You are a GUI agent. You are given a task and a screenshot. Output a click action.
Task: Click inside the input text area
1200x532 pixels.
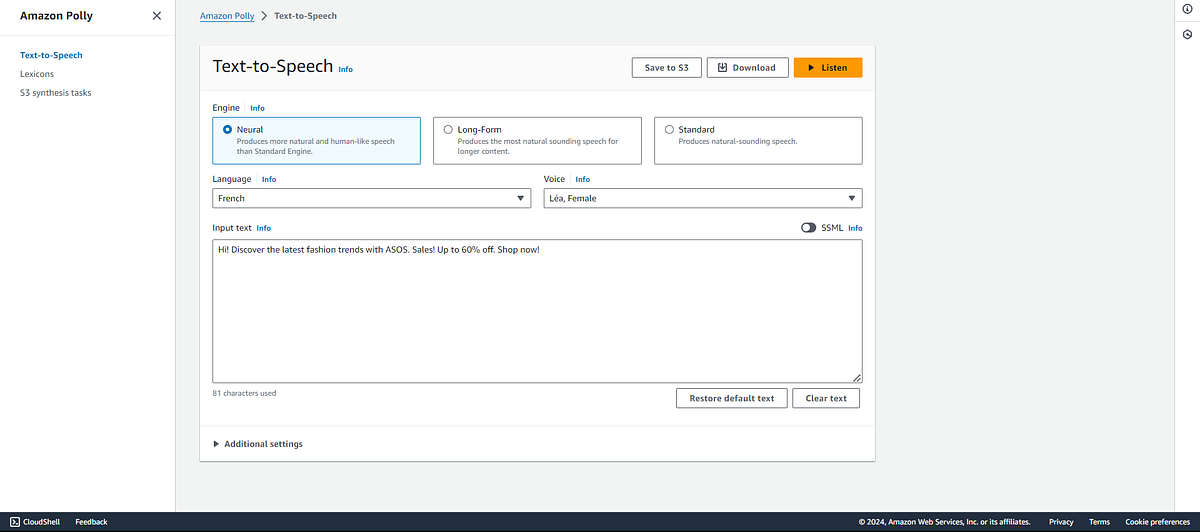click(537, 311)
